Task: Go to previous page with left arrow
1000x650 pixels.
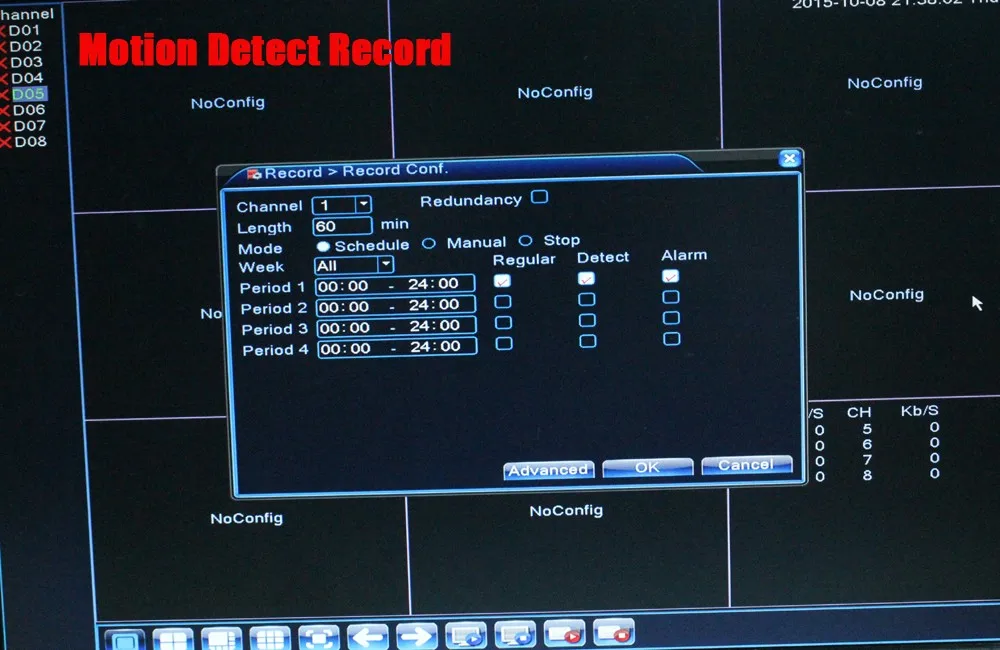Action: 368,636
